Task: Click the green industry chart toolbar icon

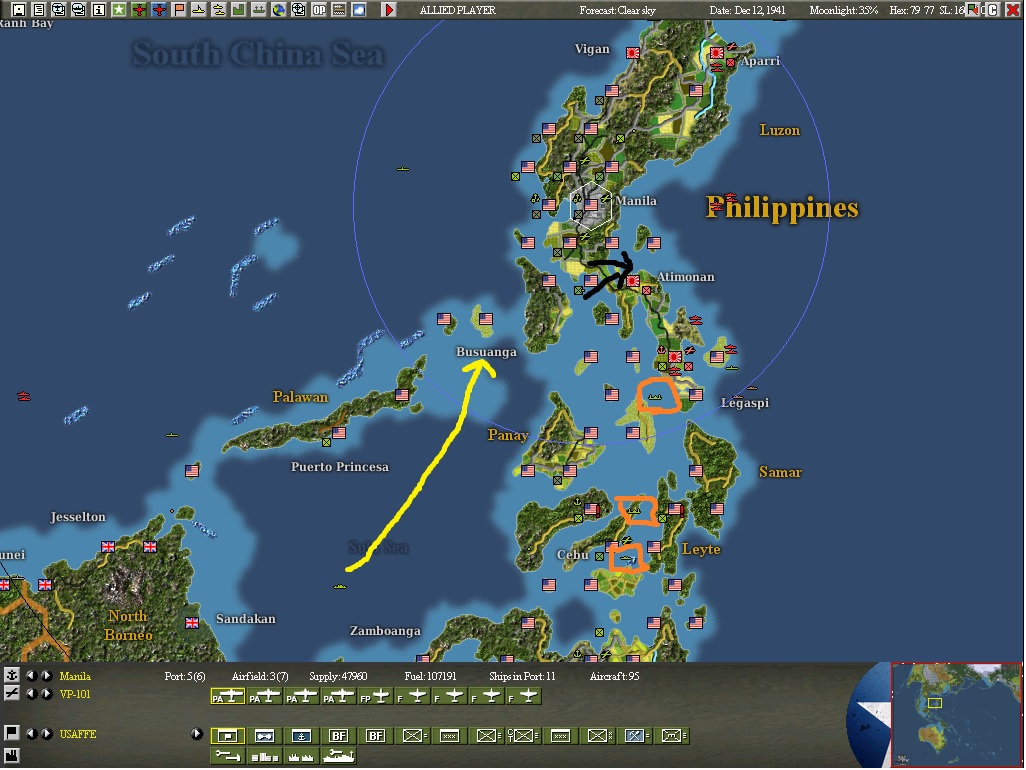Action: point(239,10)
